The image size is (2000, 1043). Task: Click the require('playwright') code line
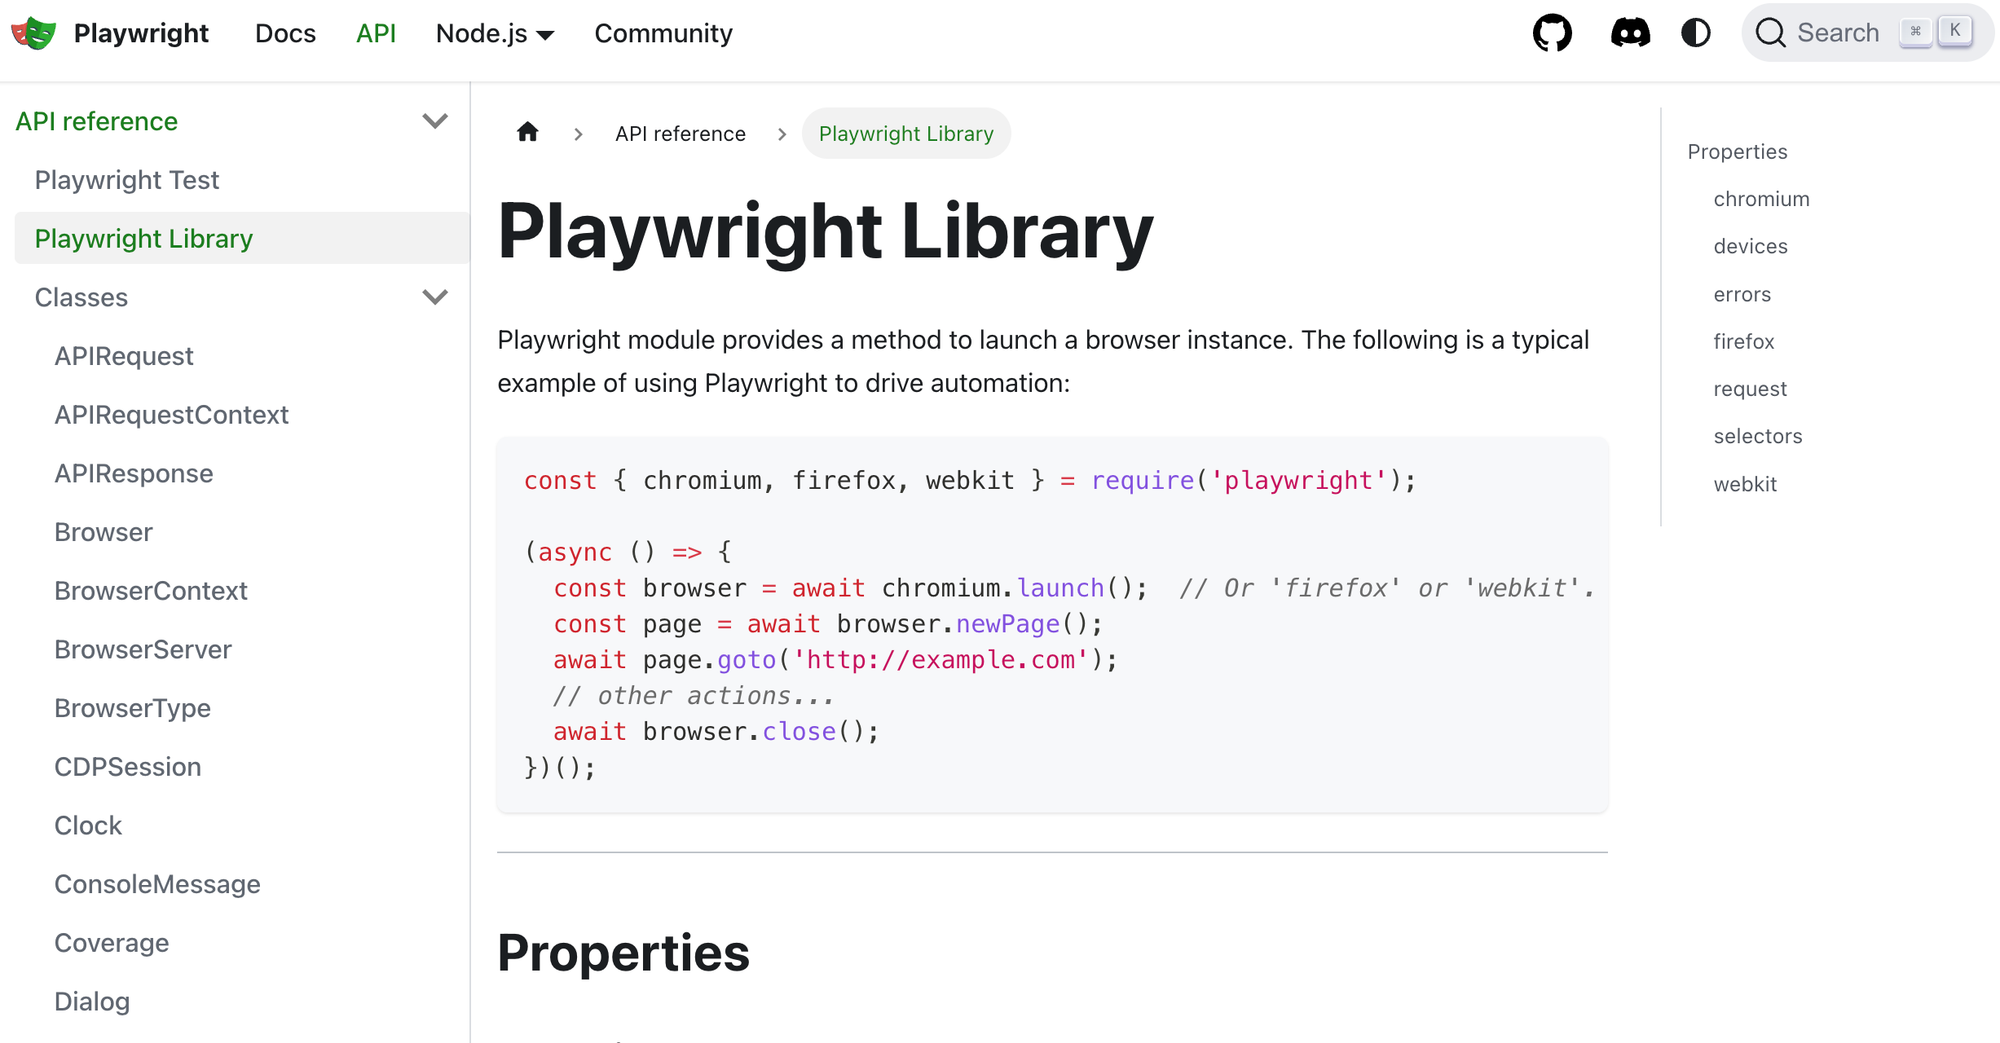coord(970,481)
